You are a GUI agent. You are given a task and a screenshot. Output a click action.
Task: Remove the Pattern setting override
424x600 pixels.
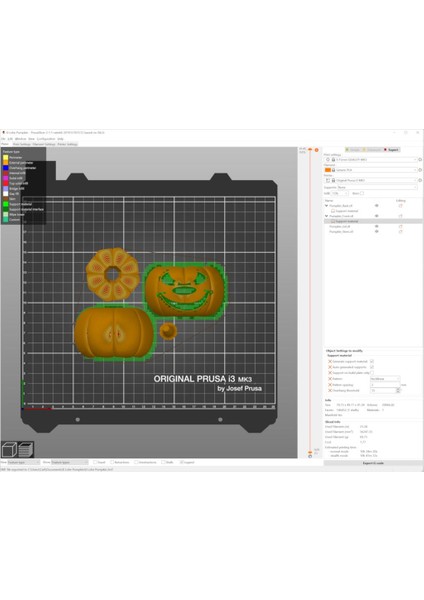[330, 379]
